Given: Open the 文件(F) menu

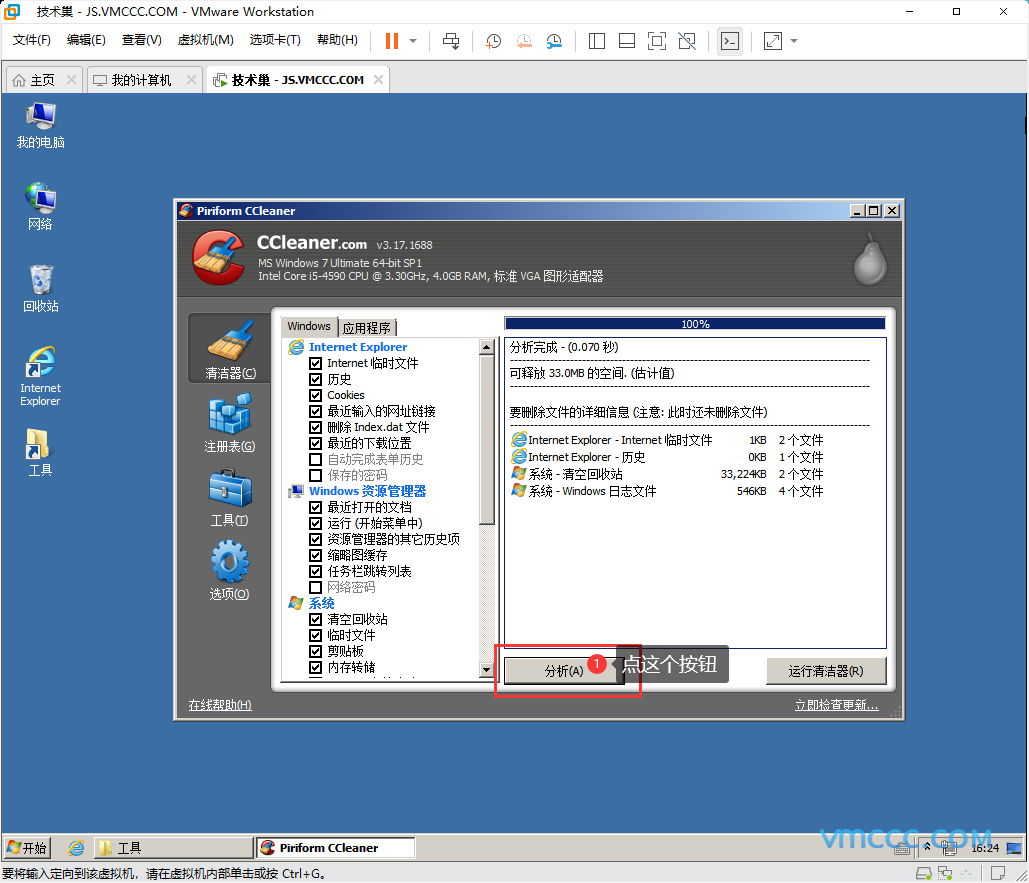Looking at the screenshot, I should click(32, 40).
